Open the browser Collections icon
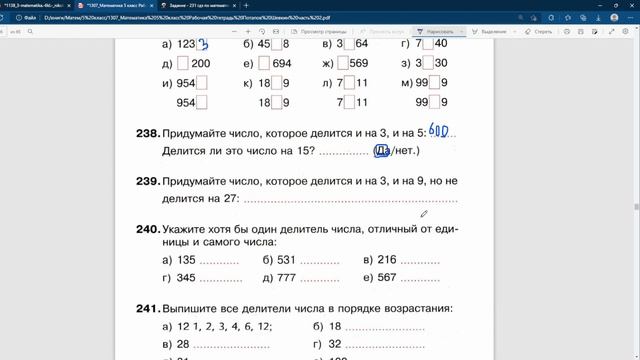 click(583, 18)
